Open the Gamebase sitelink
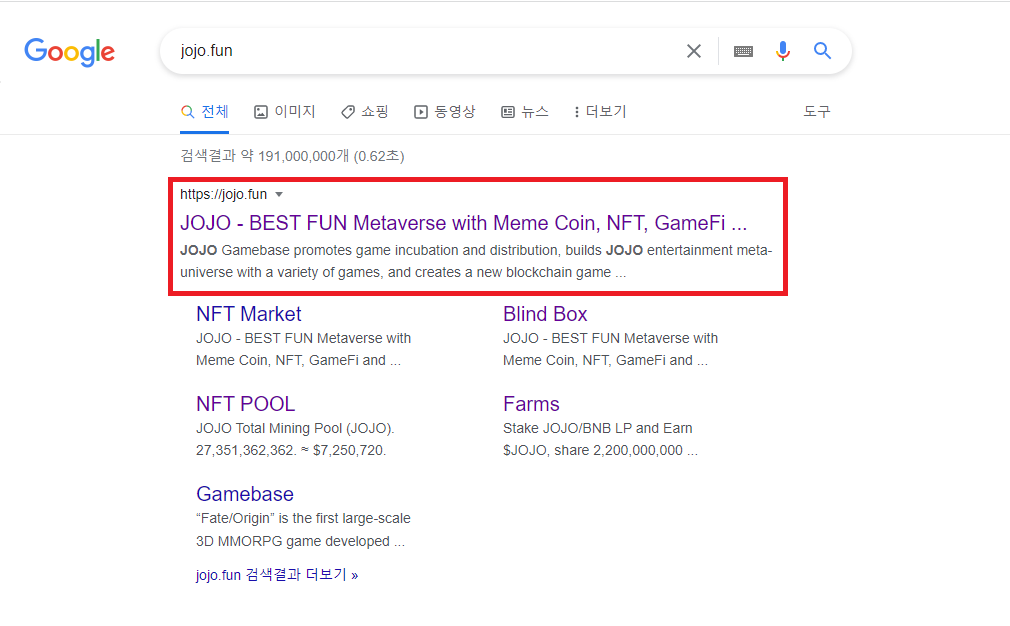Screen dimensions: 1010x626 click(x=245, y=494)
